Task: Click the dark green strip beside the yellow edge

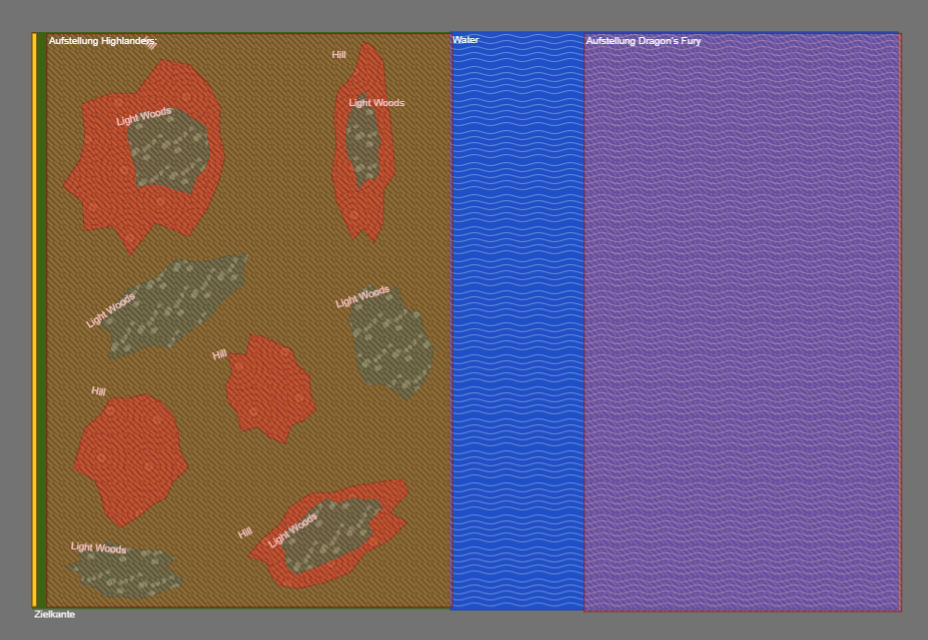Action: 41,320
